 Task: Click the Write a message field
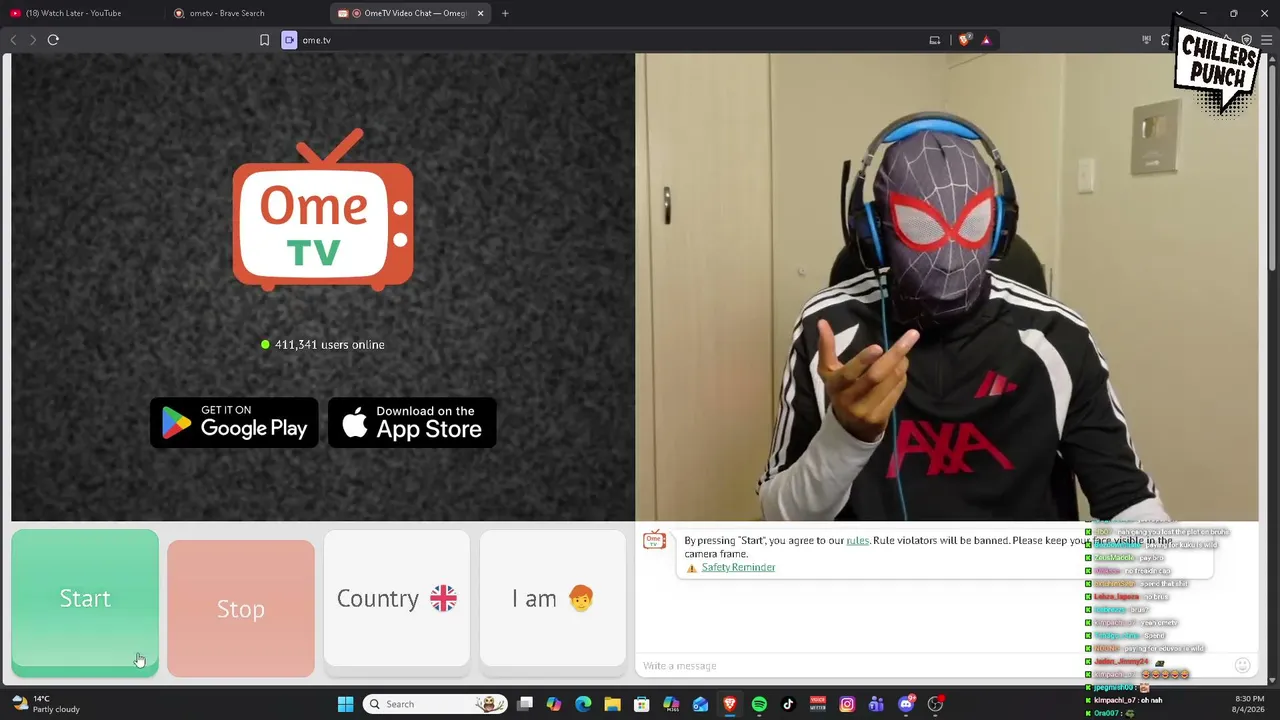click(930, 666)
